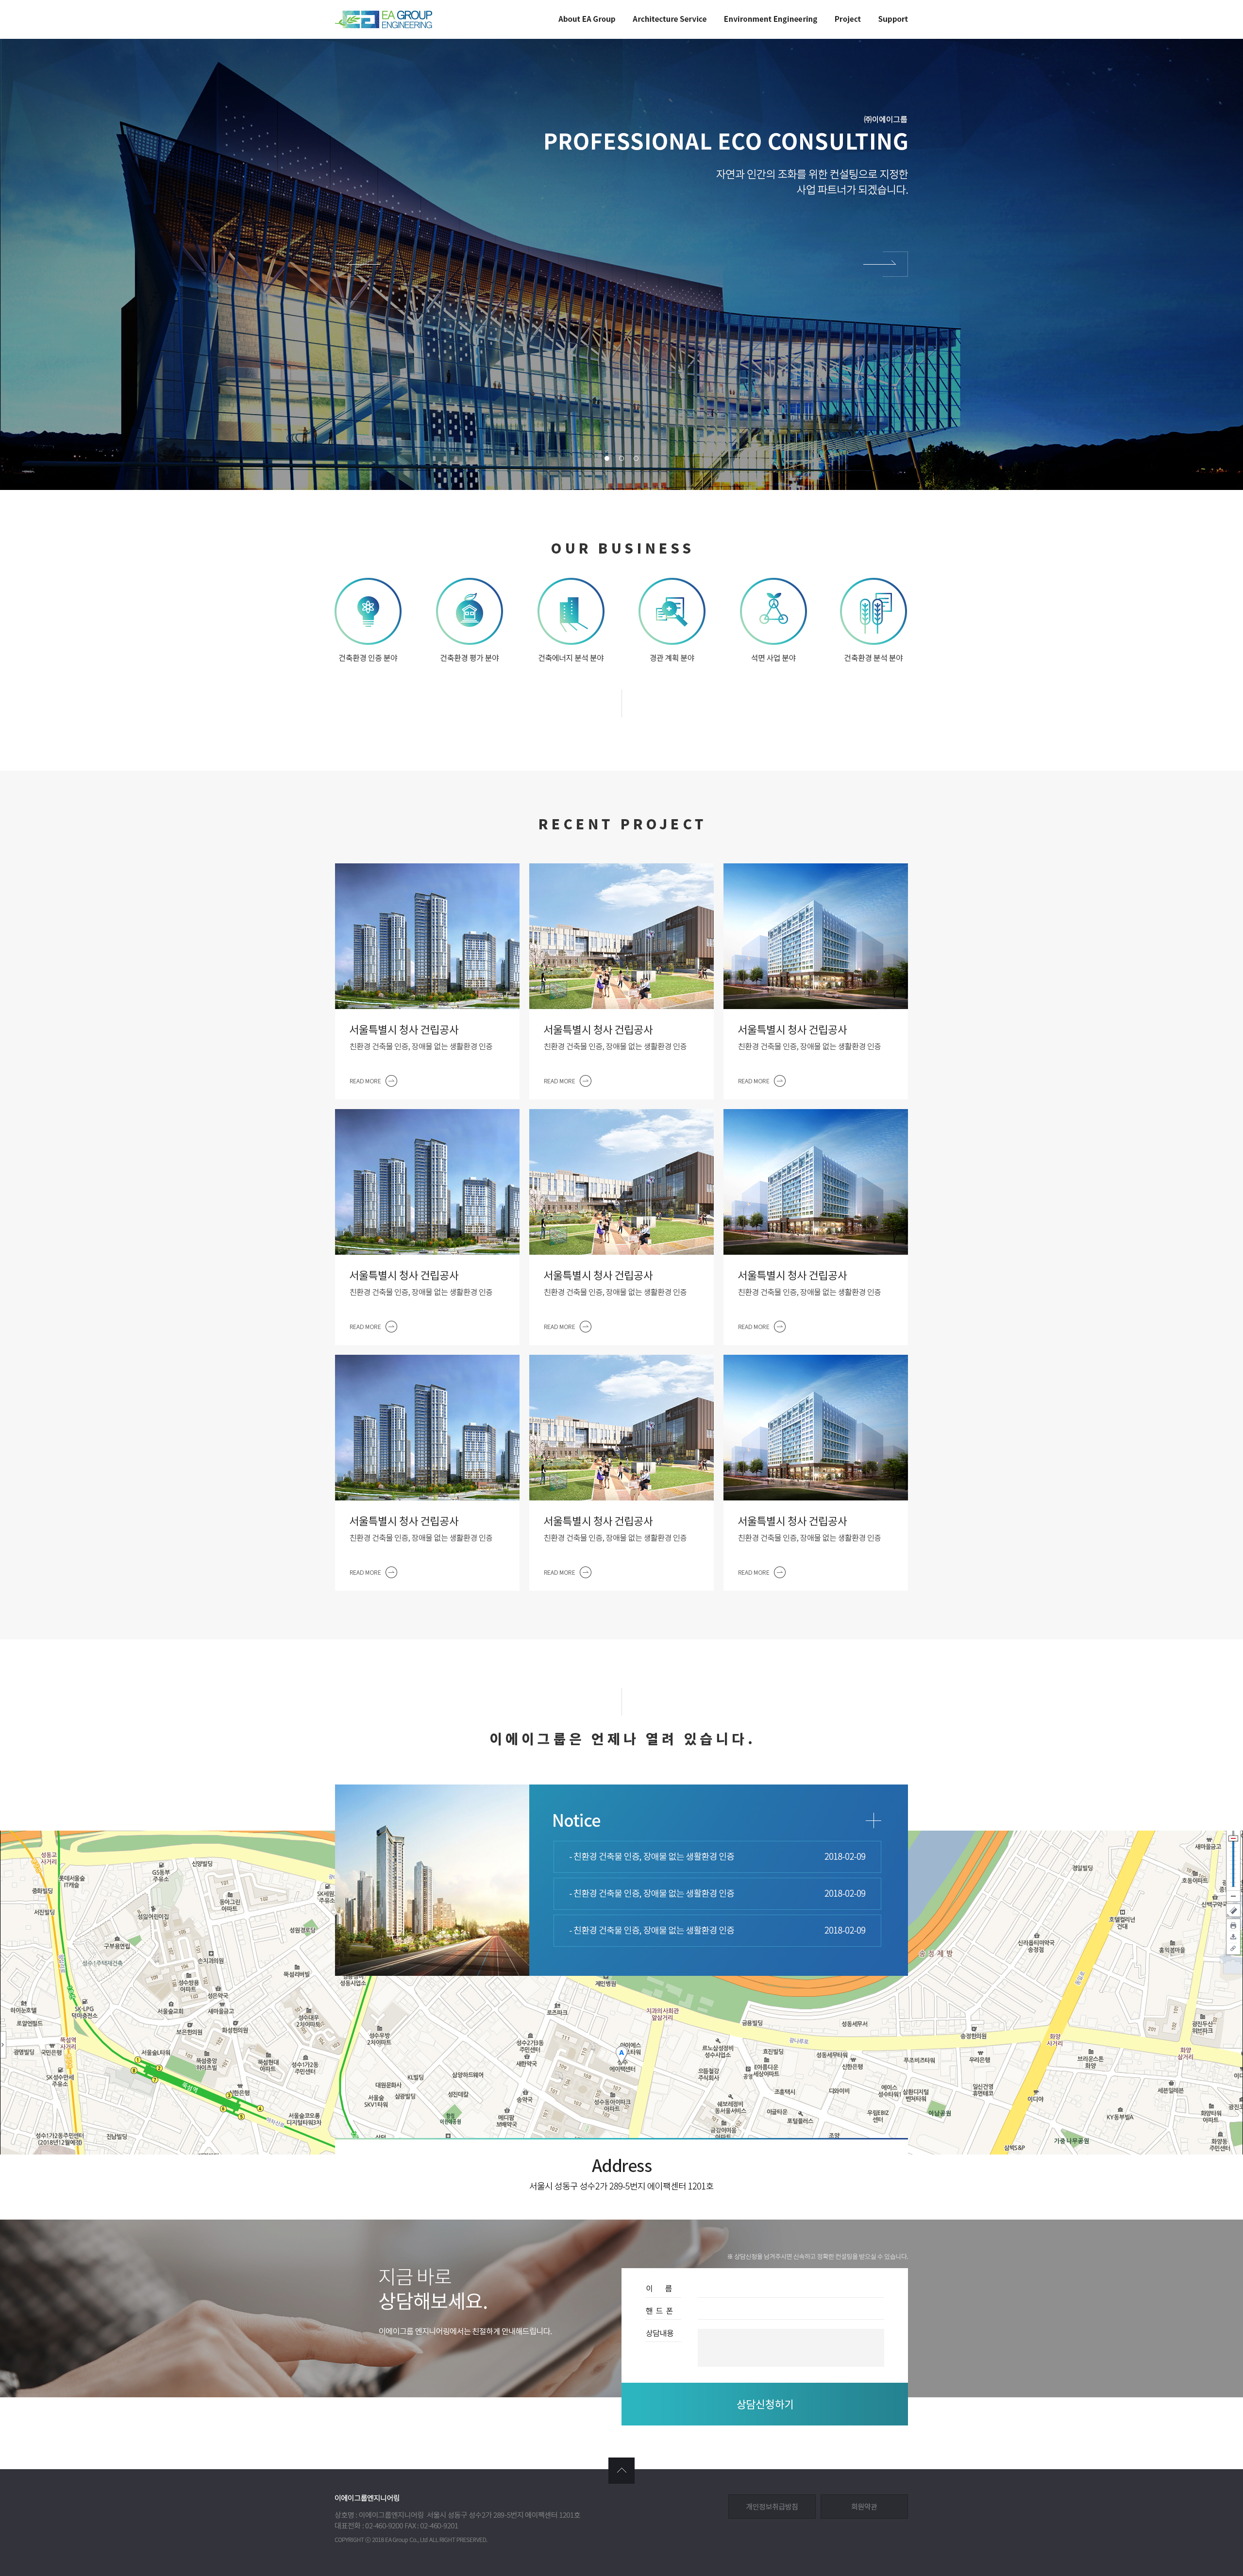Select the map distance ruler tool
1243x2576 pixels.
tap(1233, 1910)
